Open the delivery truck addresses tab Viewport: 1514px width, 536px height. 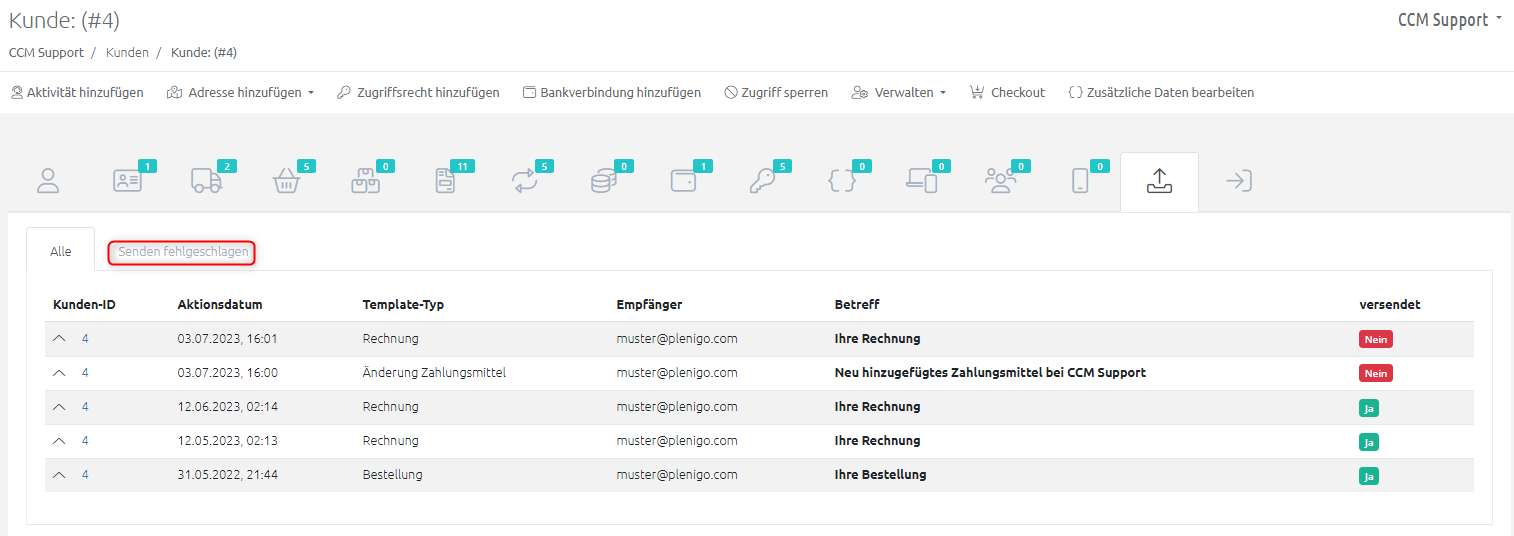pyautogui.click(x=206, y=181)
